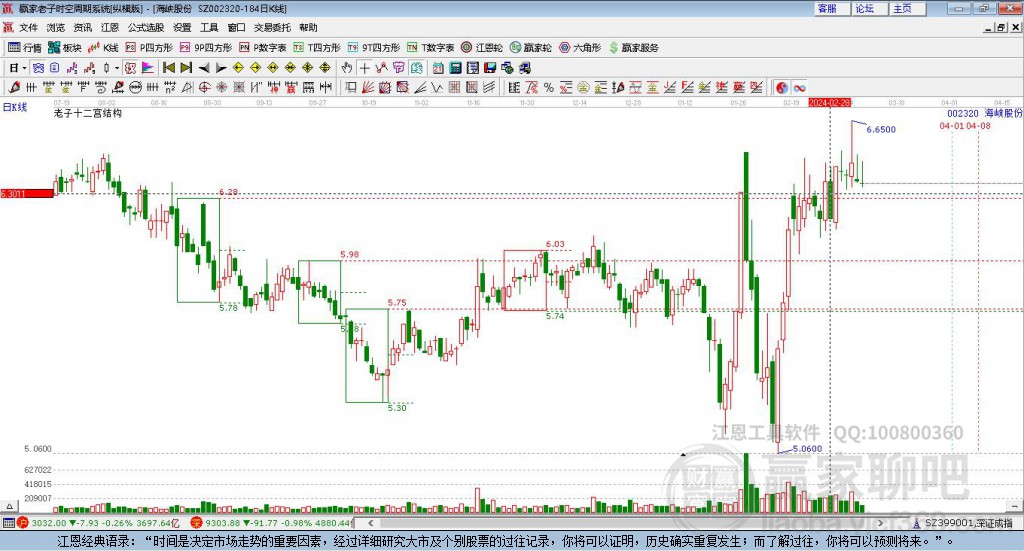
Task: Click the blue infinity loop icon
Action: [x=799, y=87]
